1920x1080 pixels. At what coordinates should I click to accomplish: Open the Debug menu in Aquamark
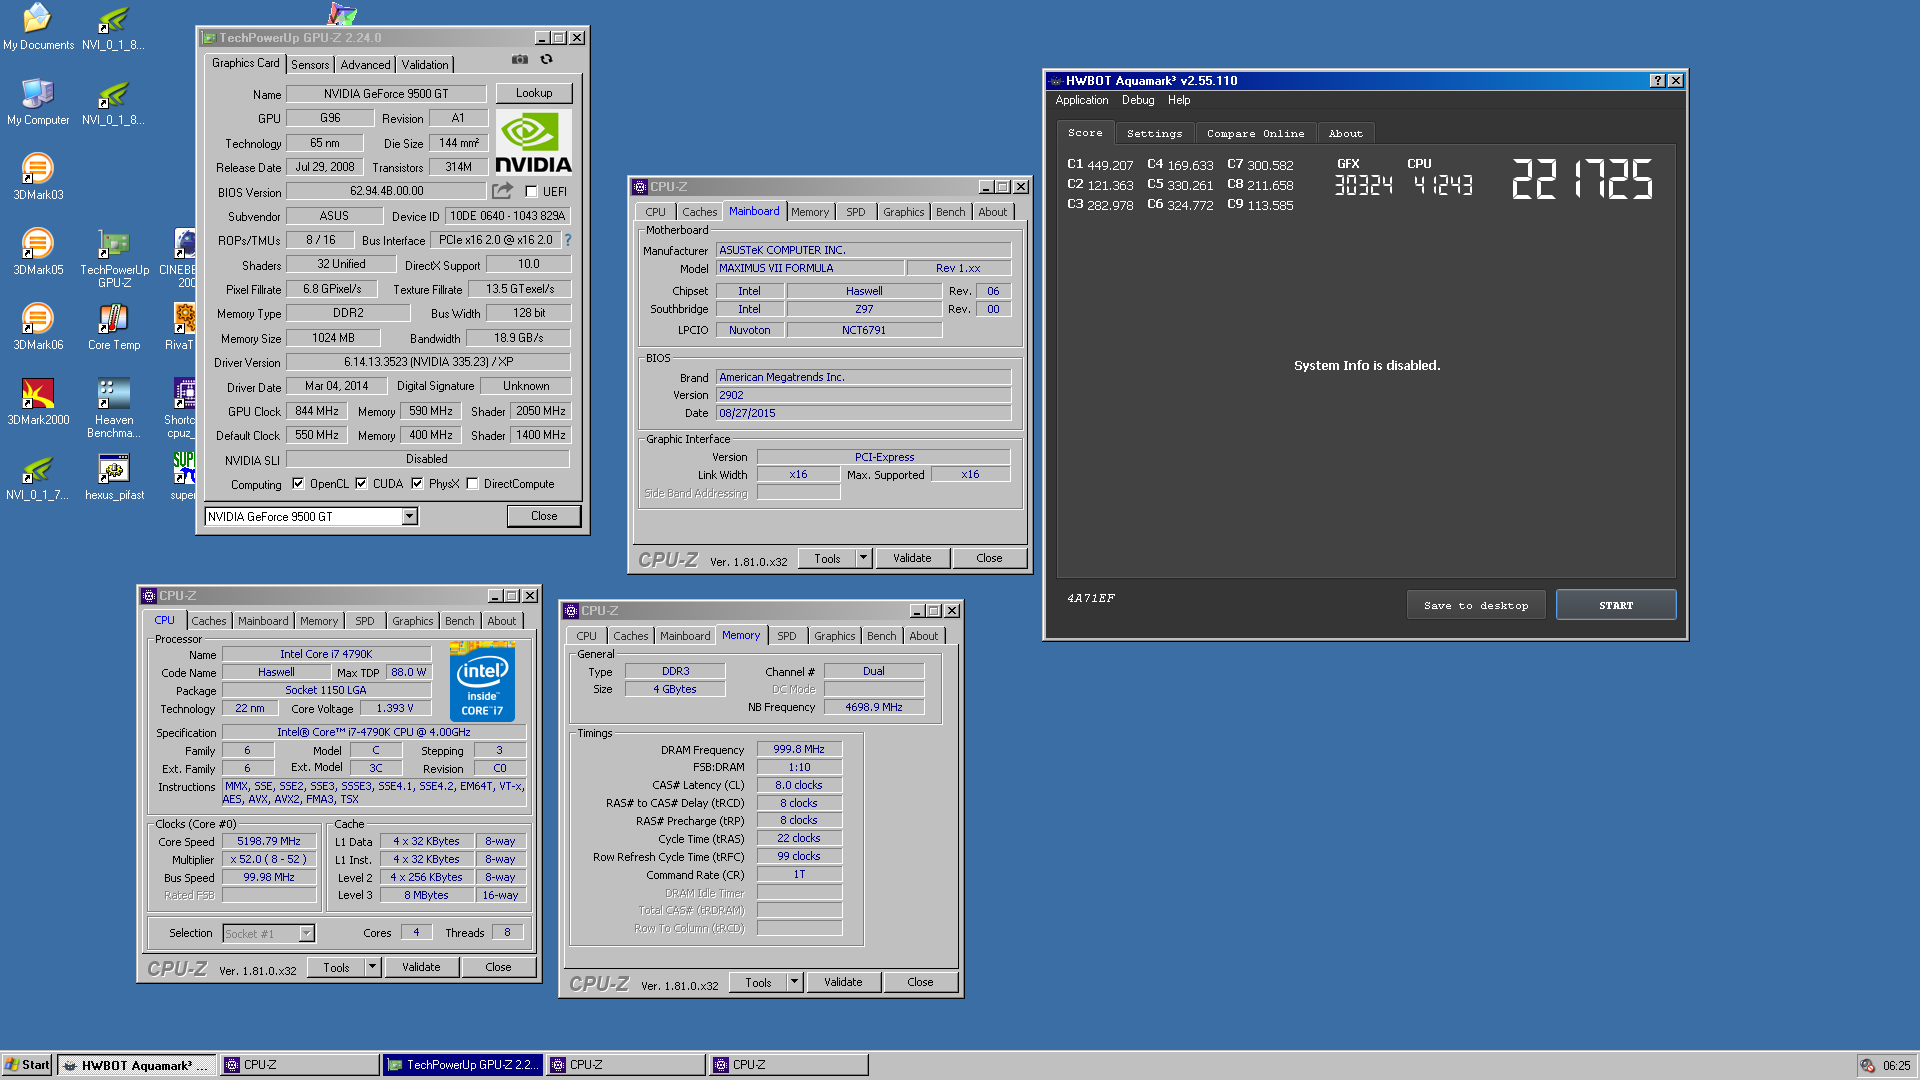[x=1137, y=100]
